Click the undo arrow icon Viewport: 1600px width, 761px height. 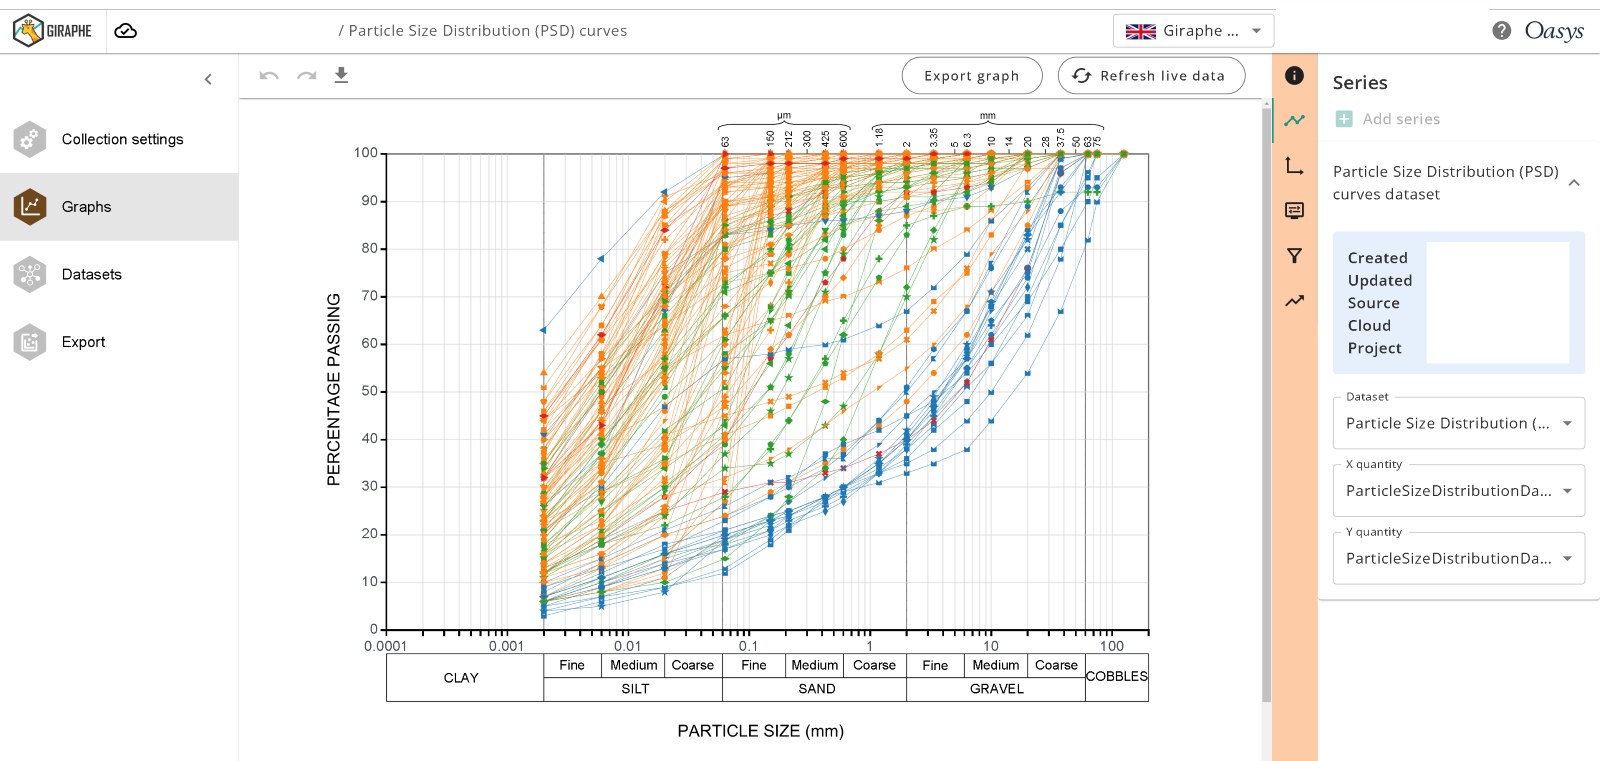pos(268,76)
